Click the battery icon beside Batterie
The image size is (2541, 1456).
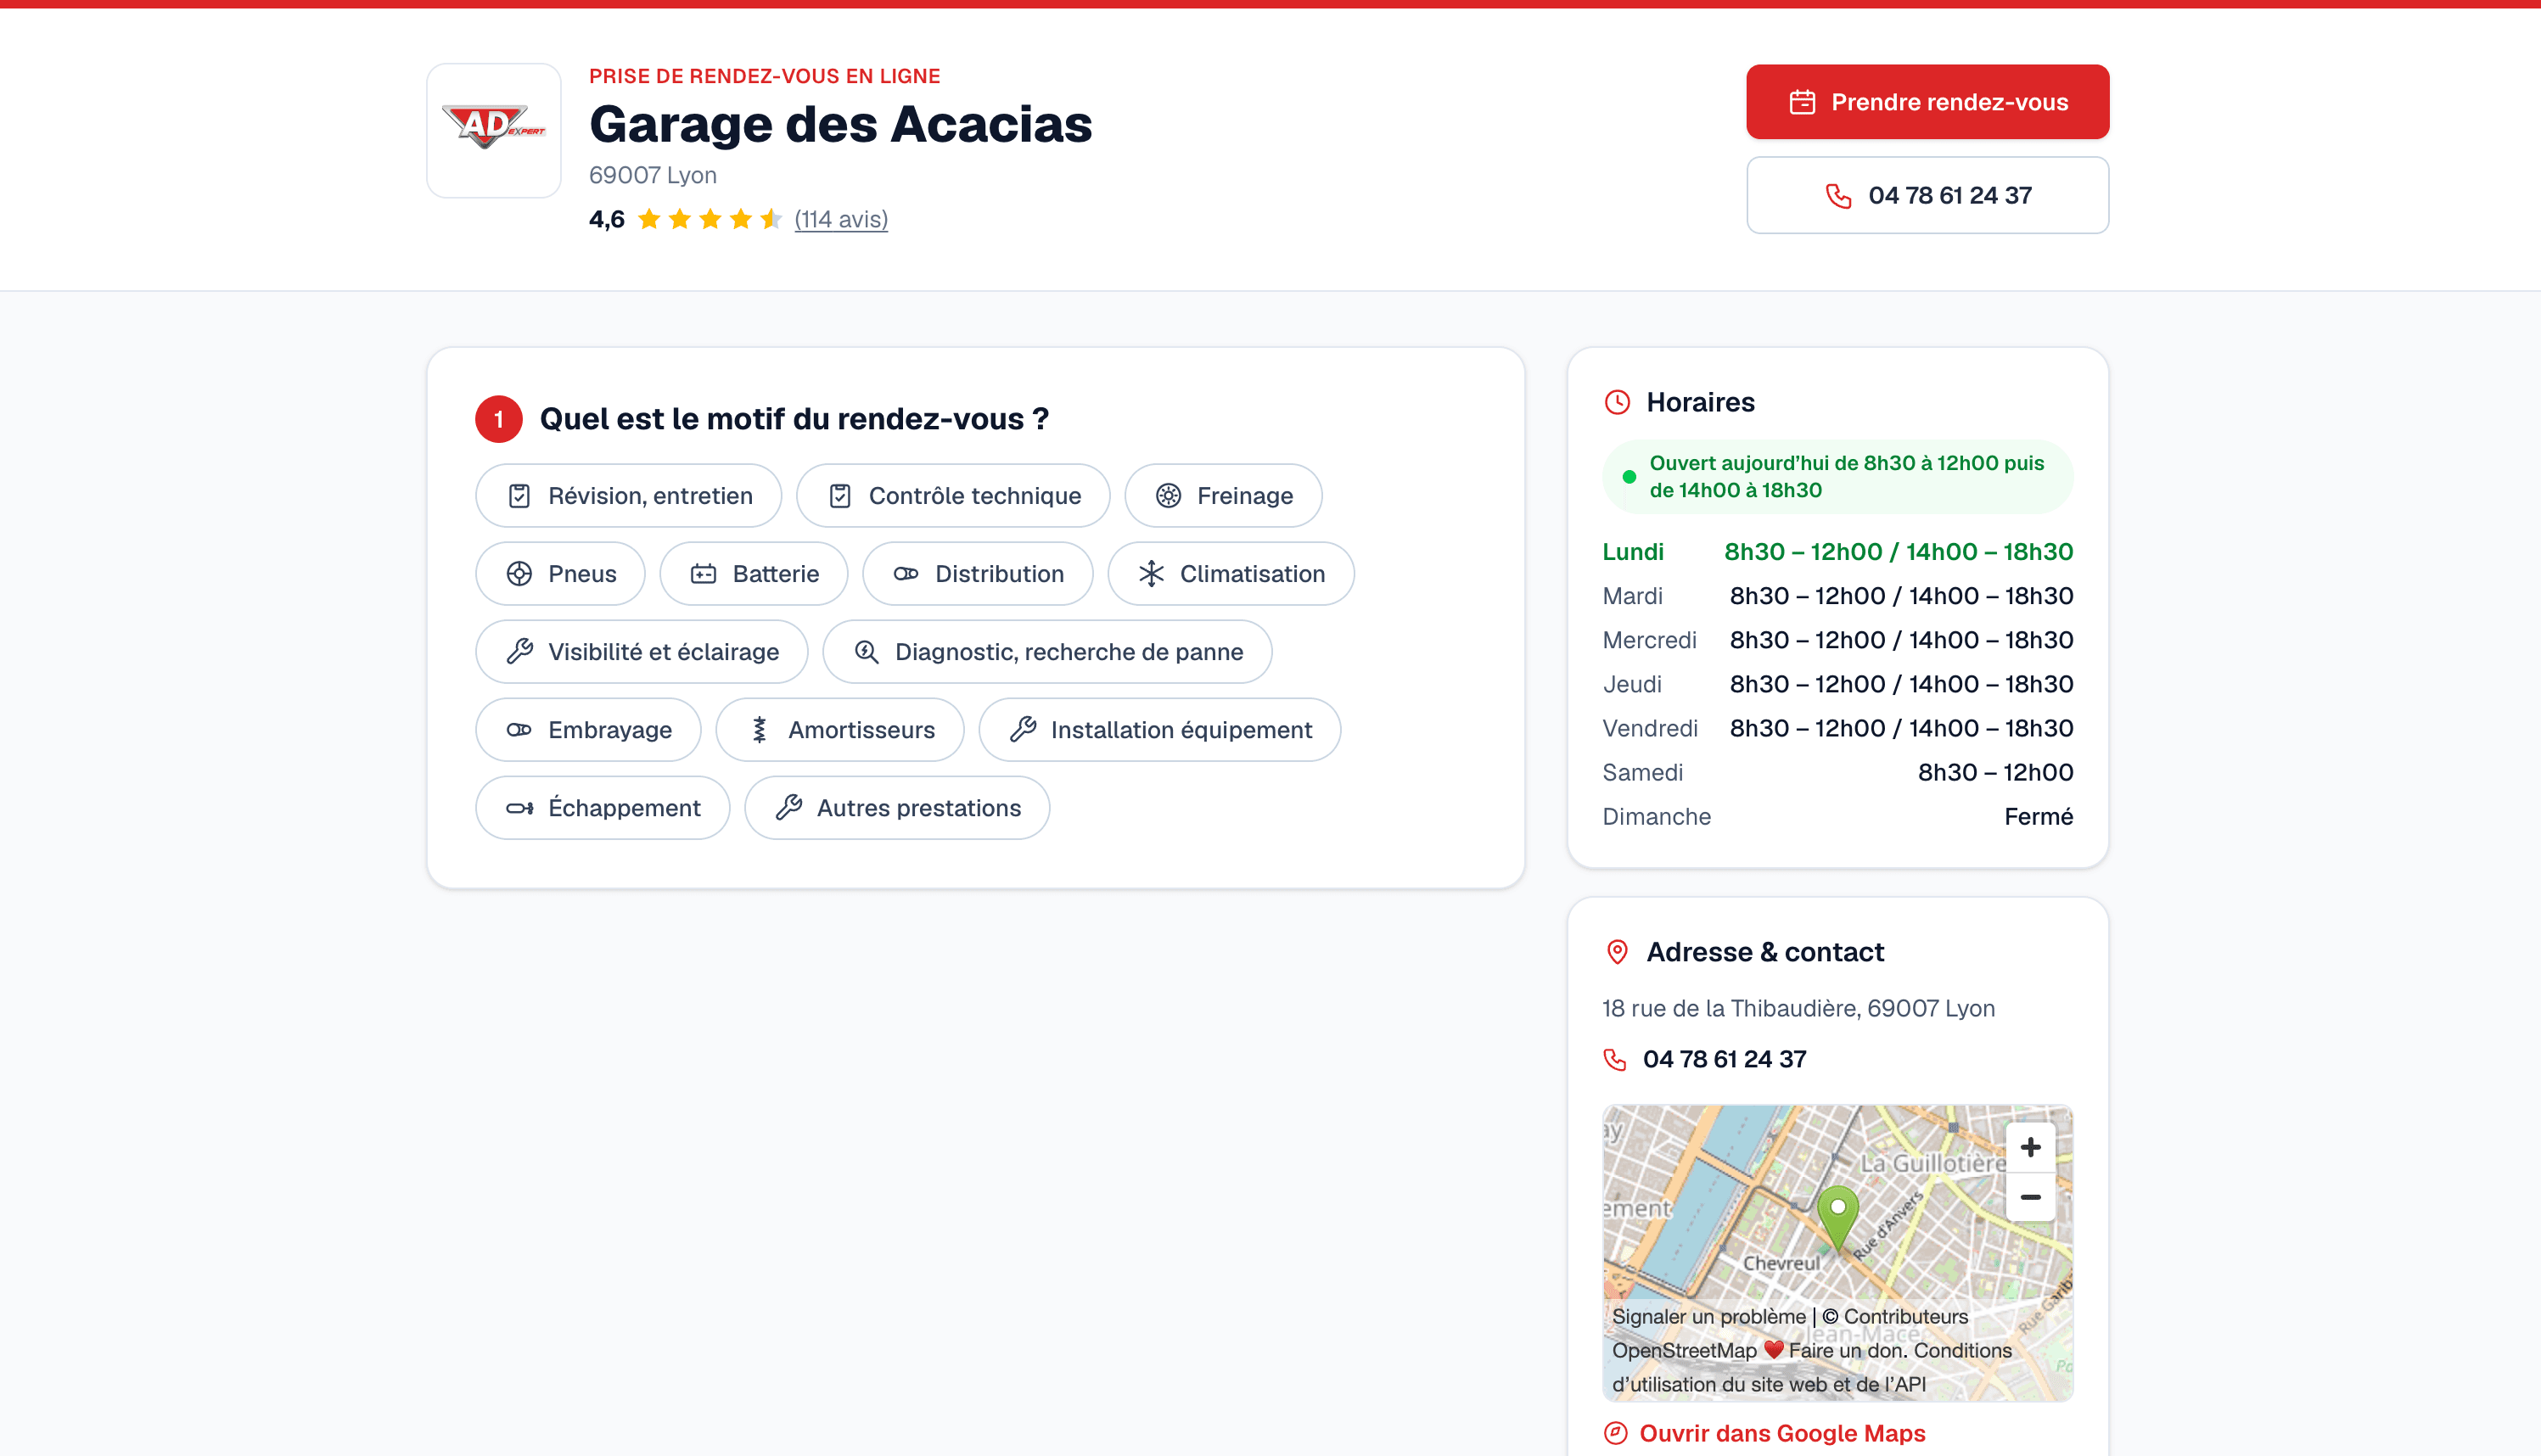pyautogui.click(x=703, y=574)
